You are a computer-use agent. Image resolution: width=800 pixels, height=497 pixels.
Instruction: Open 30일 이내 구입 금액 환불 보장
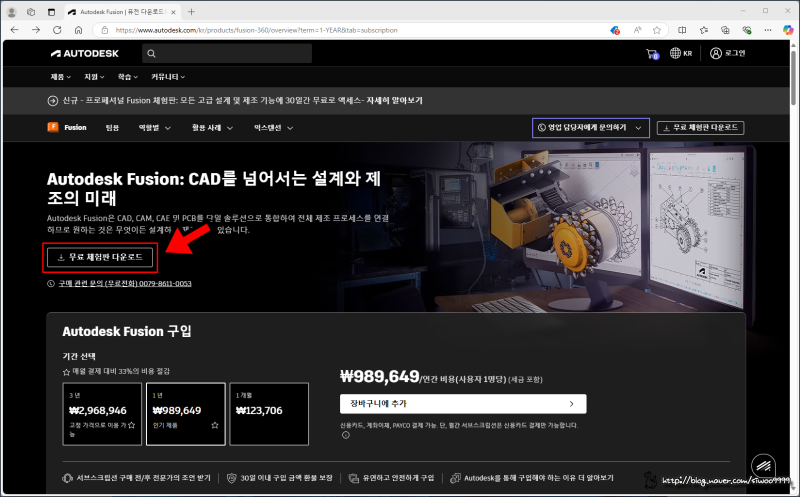pyautogui.click(x=280, y=478)
